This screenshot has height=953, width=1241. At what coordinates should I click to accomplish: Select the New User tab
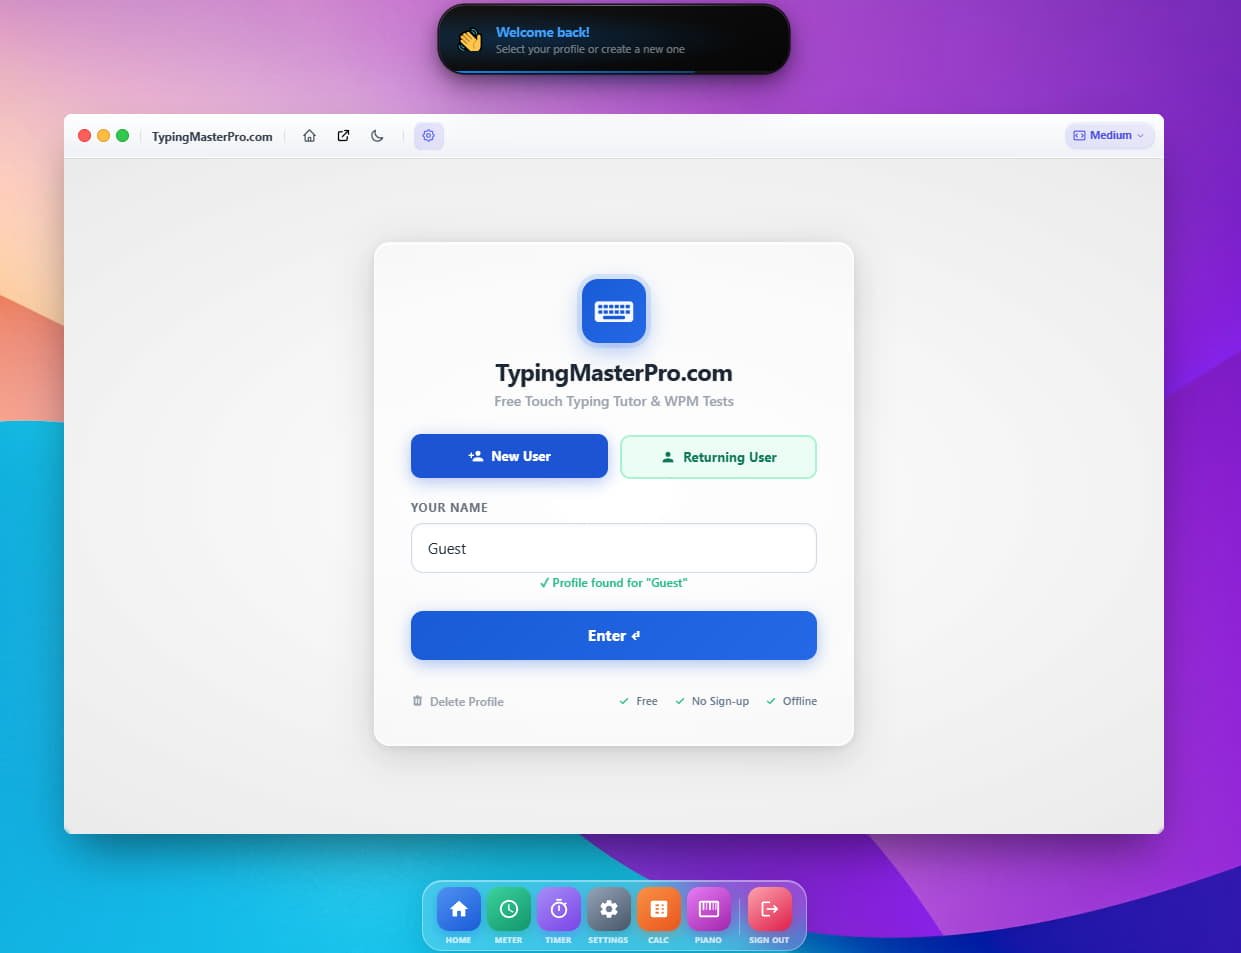(509, 456)
